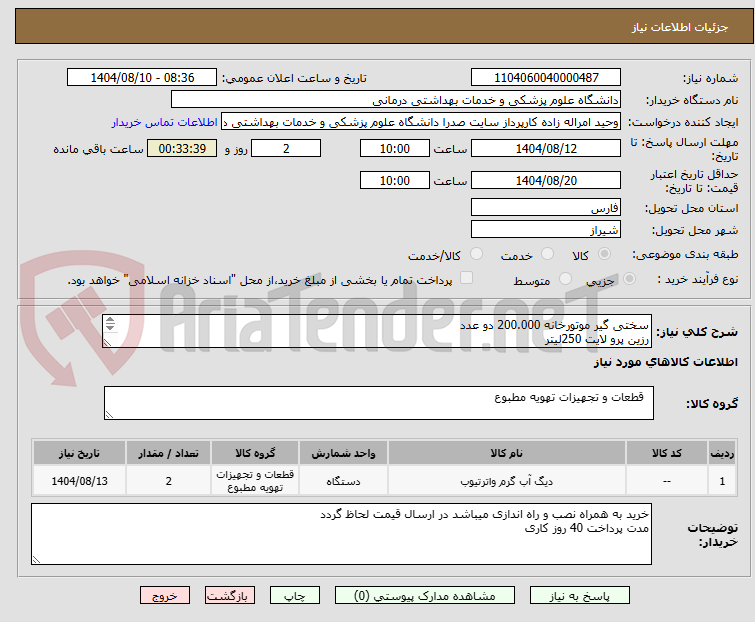Click the table cell قطعات و تجهیزات تهویه مطبوع
The image size is (755, 622).
[x=255, y=481]
